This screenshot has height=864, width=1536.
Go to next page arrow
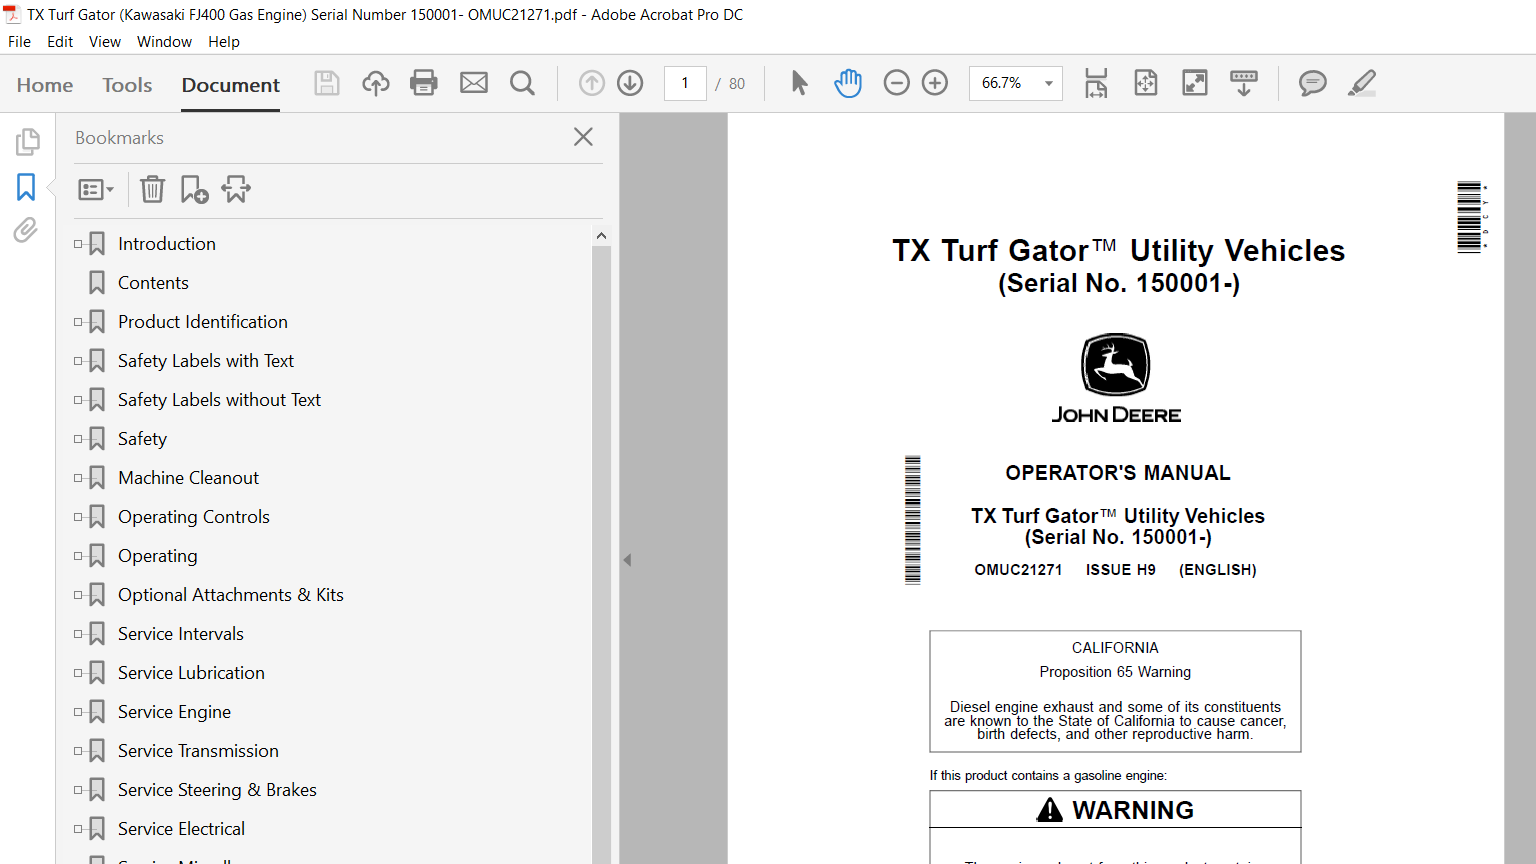click(x=630, y=83)
